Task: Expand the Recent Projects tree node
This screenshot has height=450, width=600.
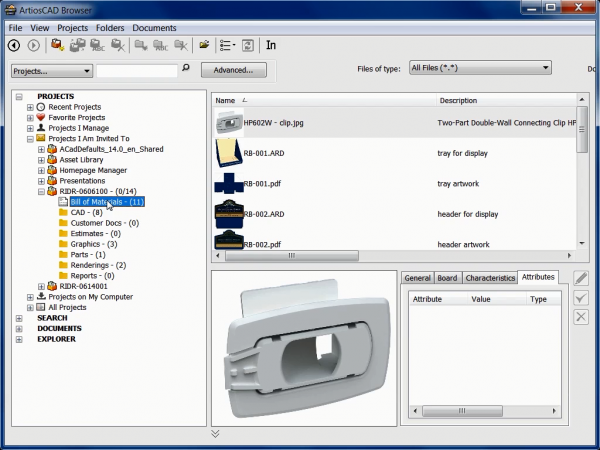Action: point(31,106)
